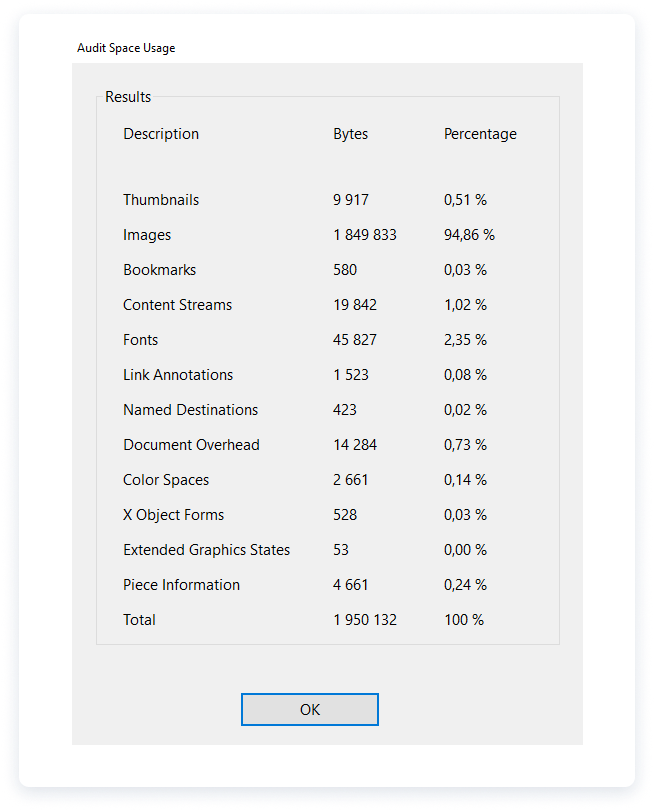Select the Named Destinations row label
The height and width of the screenshot is (811, 654).
click(x=190, y=410)
